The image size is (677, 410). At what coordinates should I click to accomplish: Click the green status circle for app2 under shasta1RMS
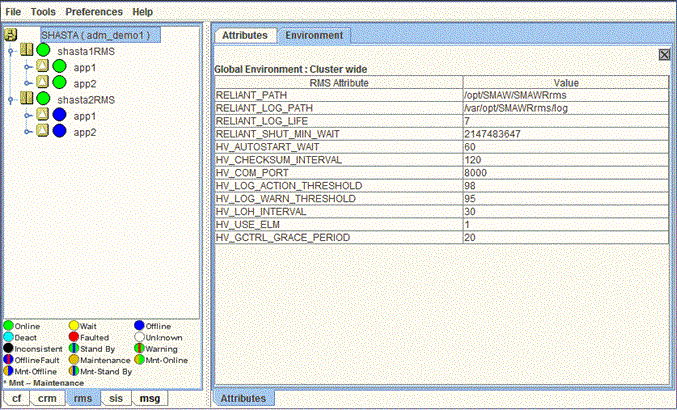pos(59,83)
